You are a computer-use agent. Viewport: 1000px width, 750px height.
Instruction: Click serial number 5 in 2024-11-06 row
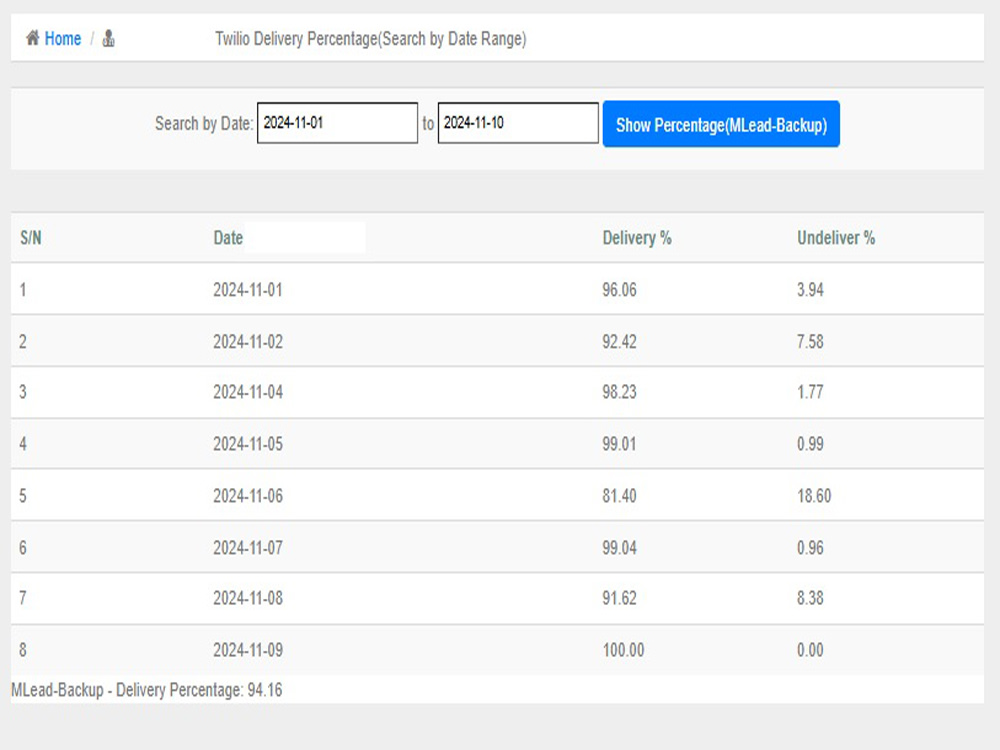[x=23, y=496]
